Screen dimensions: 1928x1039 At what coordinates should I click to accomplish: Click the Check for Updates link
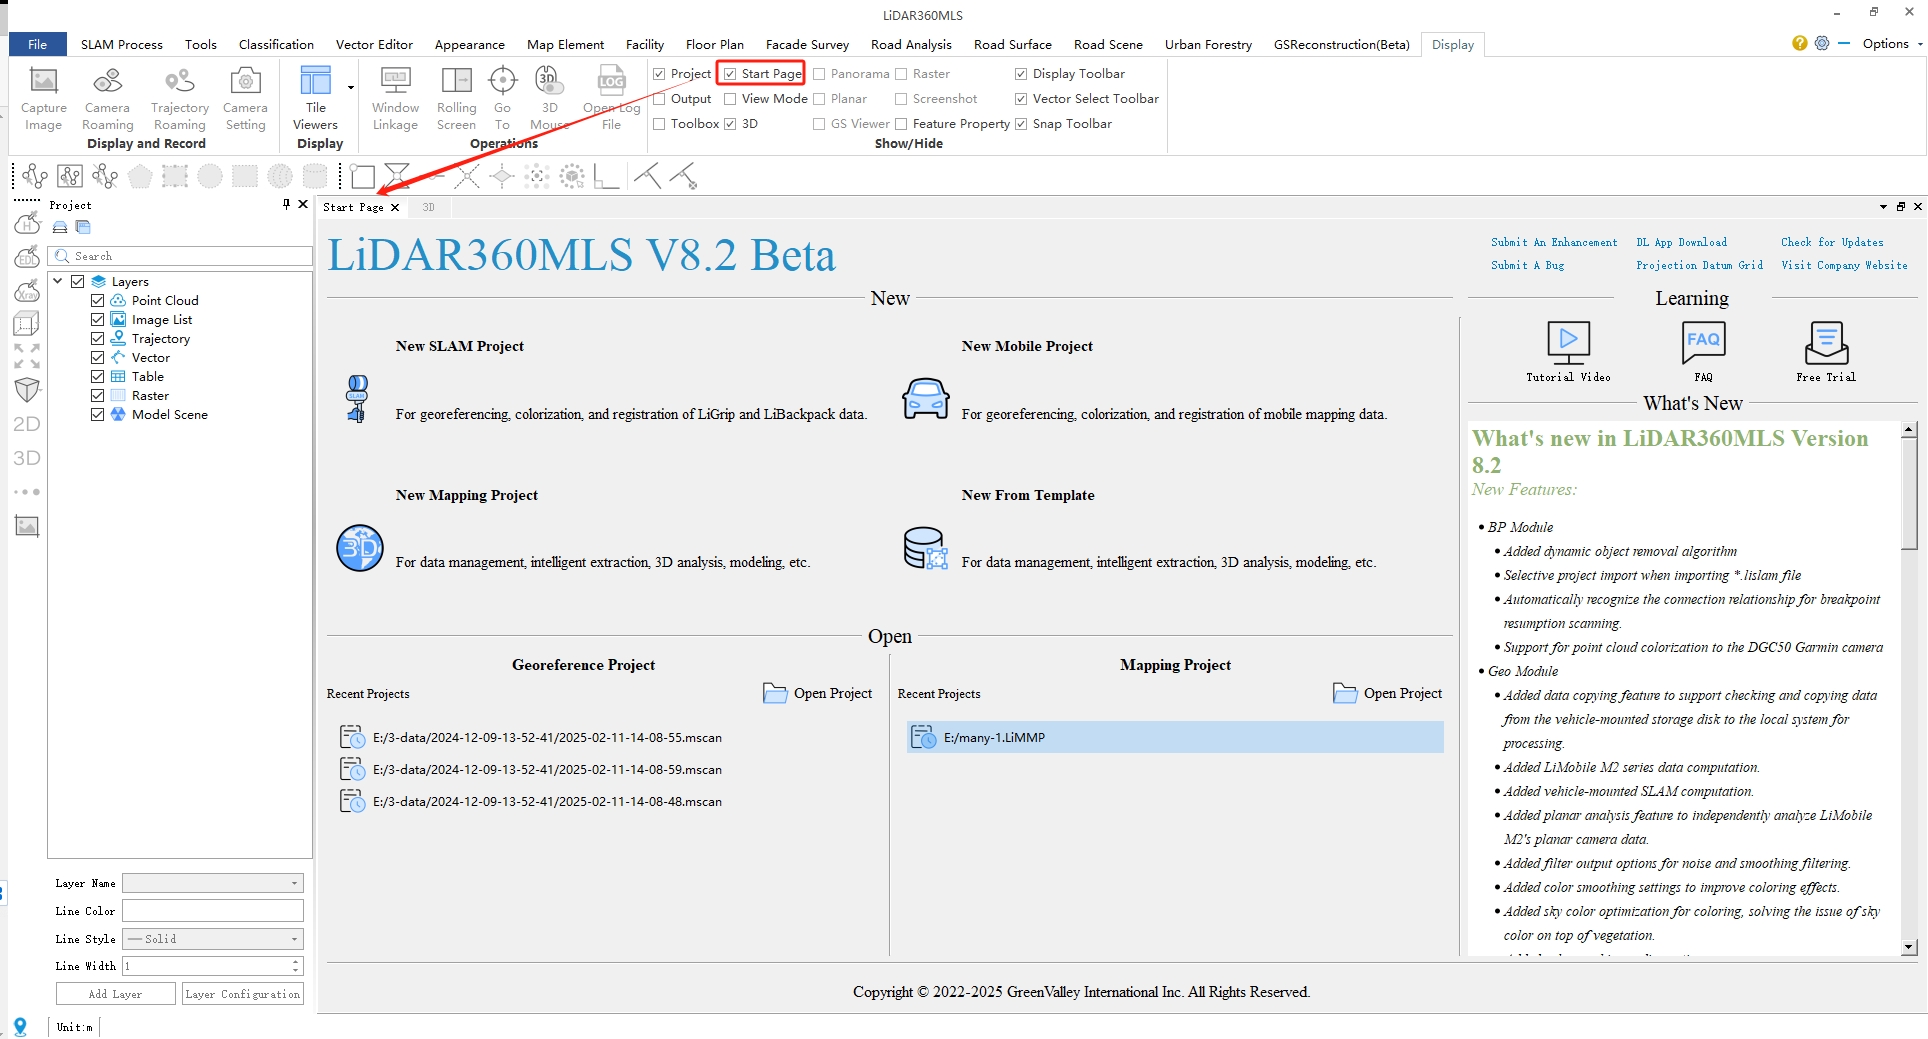[x=1832, y=242]
